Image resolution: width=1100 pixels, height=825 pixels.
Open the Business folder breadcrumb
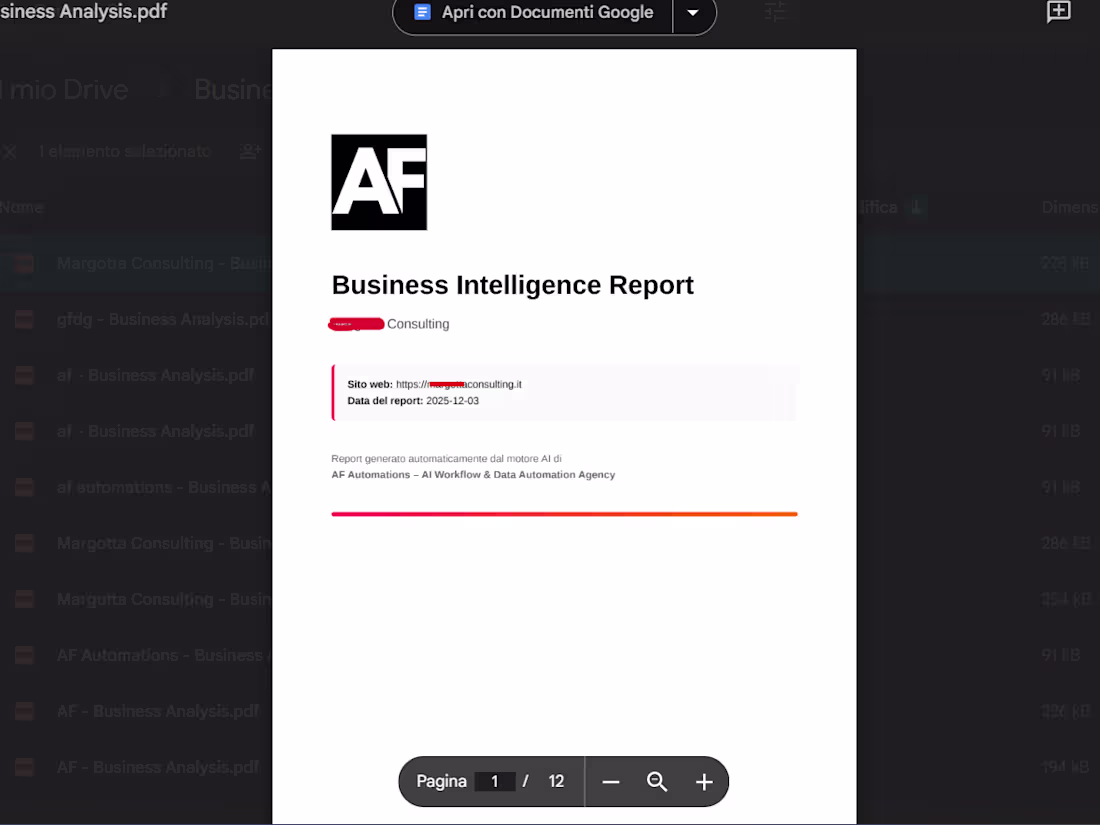click(x=233, y=89)
